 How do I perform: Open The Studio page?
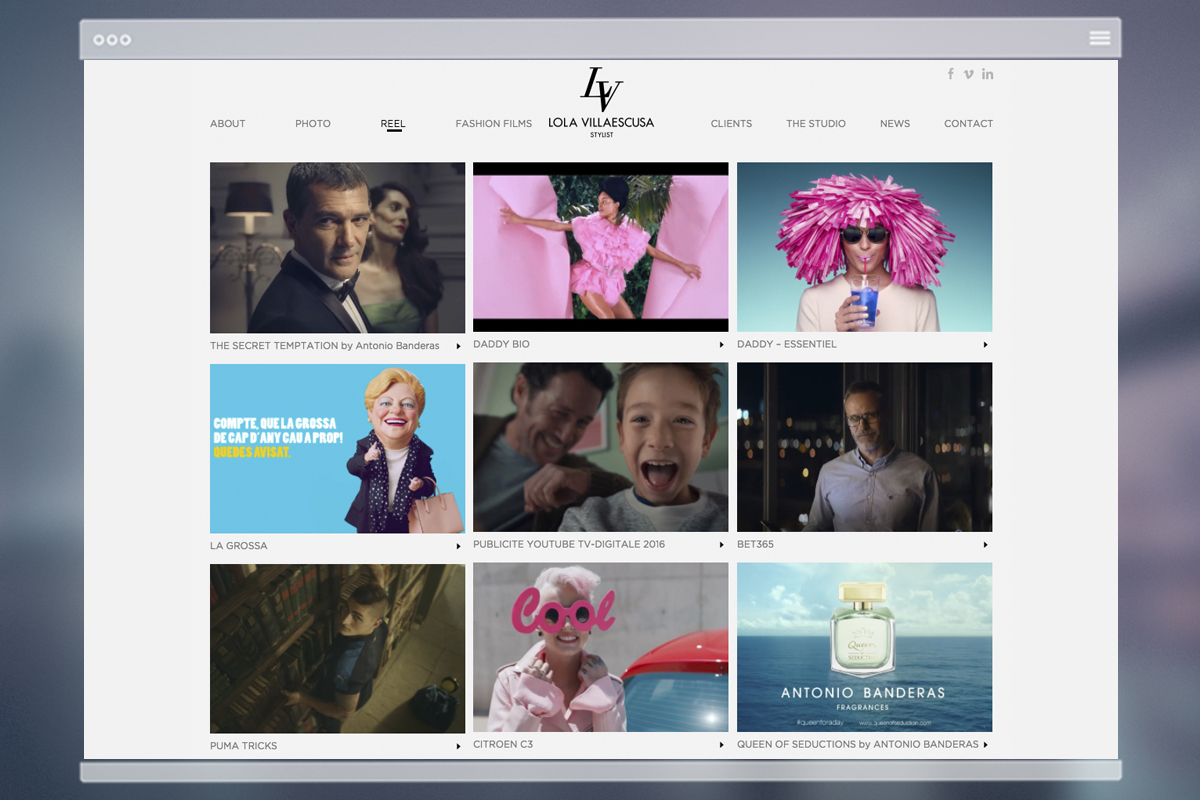click(816, 124)
